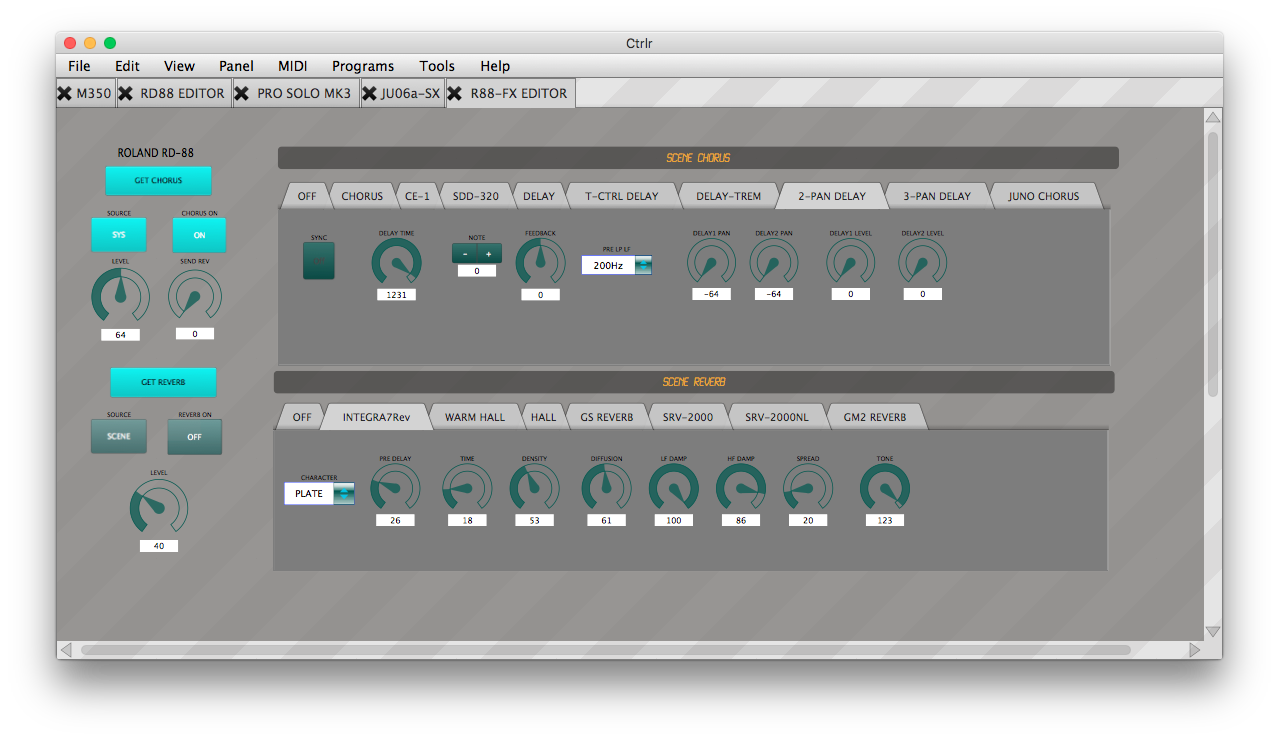This screenshot has height=740, width=1279.
Task: Open the MIDI menu
Action: (293, 66)
